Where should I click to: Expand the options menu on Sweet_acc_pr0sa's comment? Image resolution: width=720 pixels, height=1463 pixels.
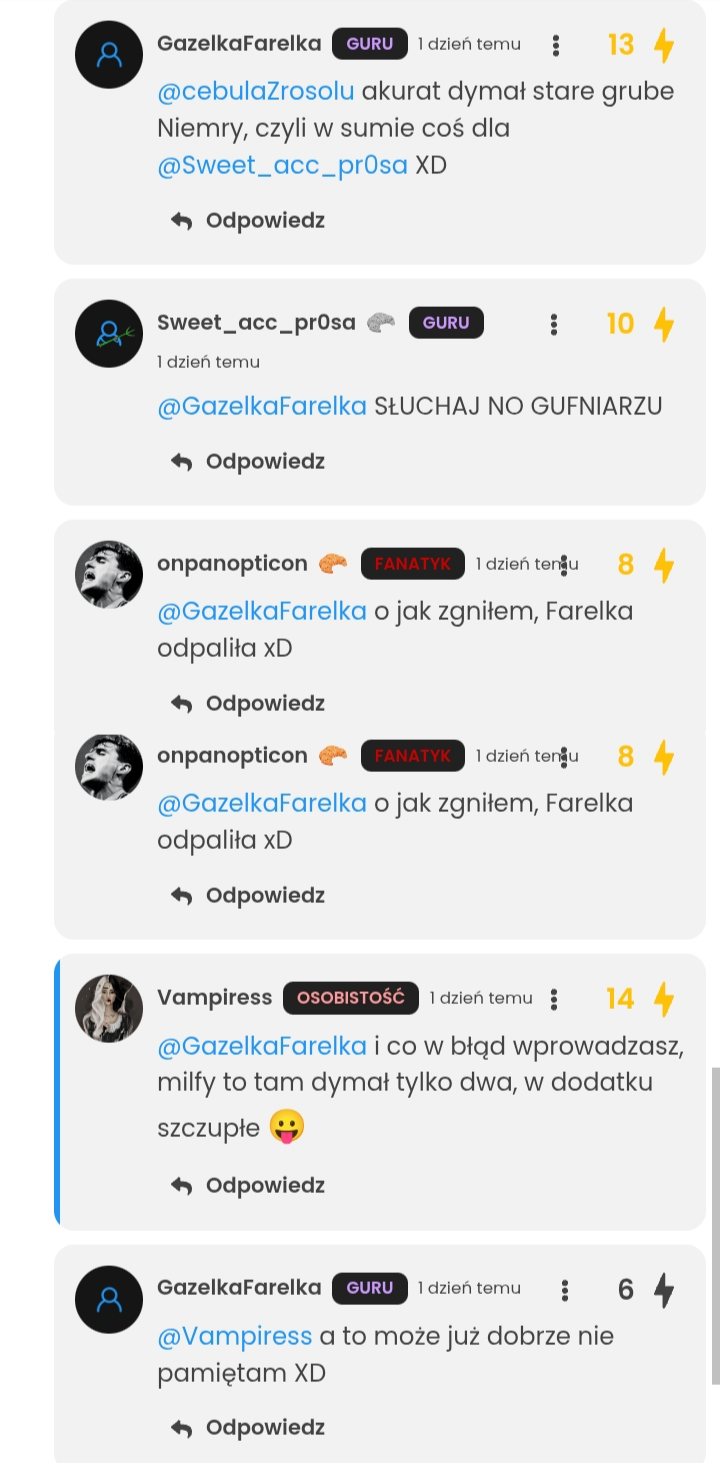554,324
